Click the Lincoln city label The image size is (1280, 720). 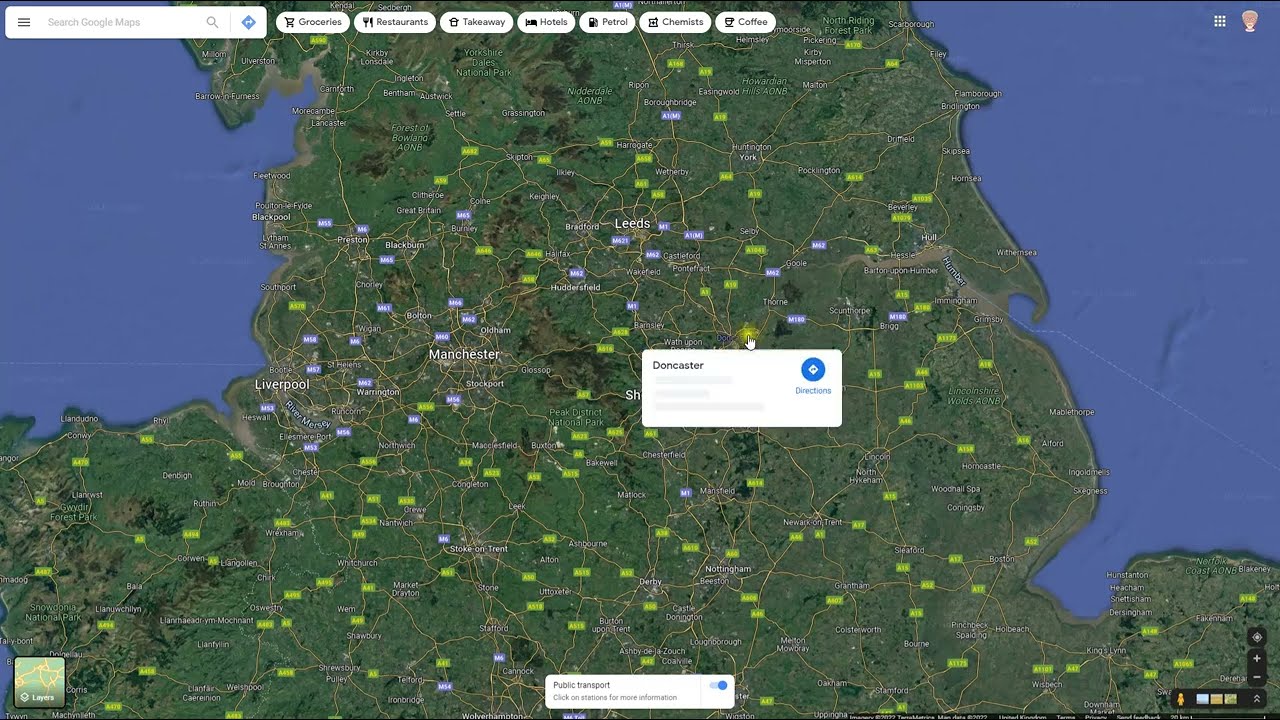[876, 457]
